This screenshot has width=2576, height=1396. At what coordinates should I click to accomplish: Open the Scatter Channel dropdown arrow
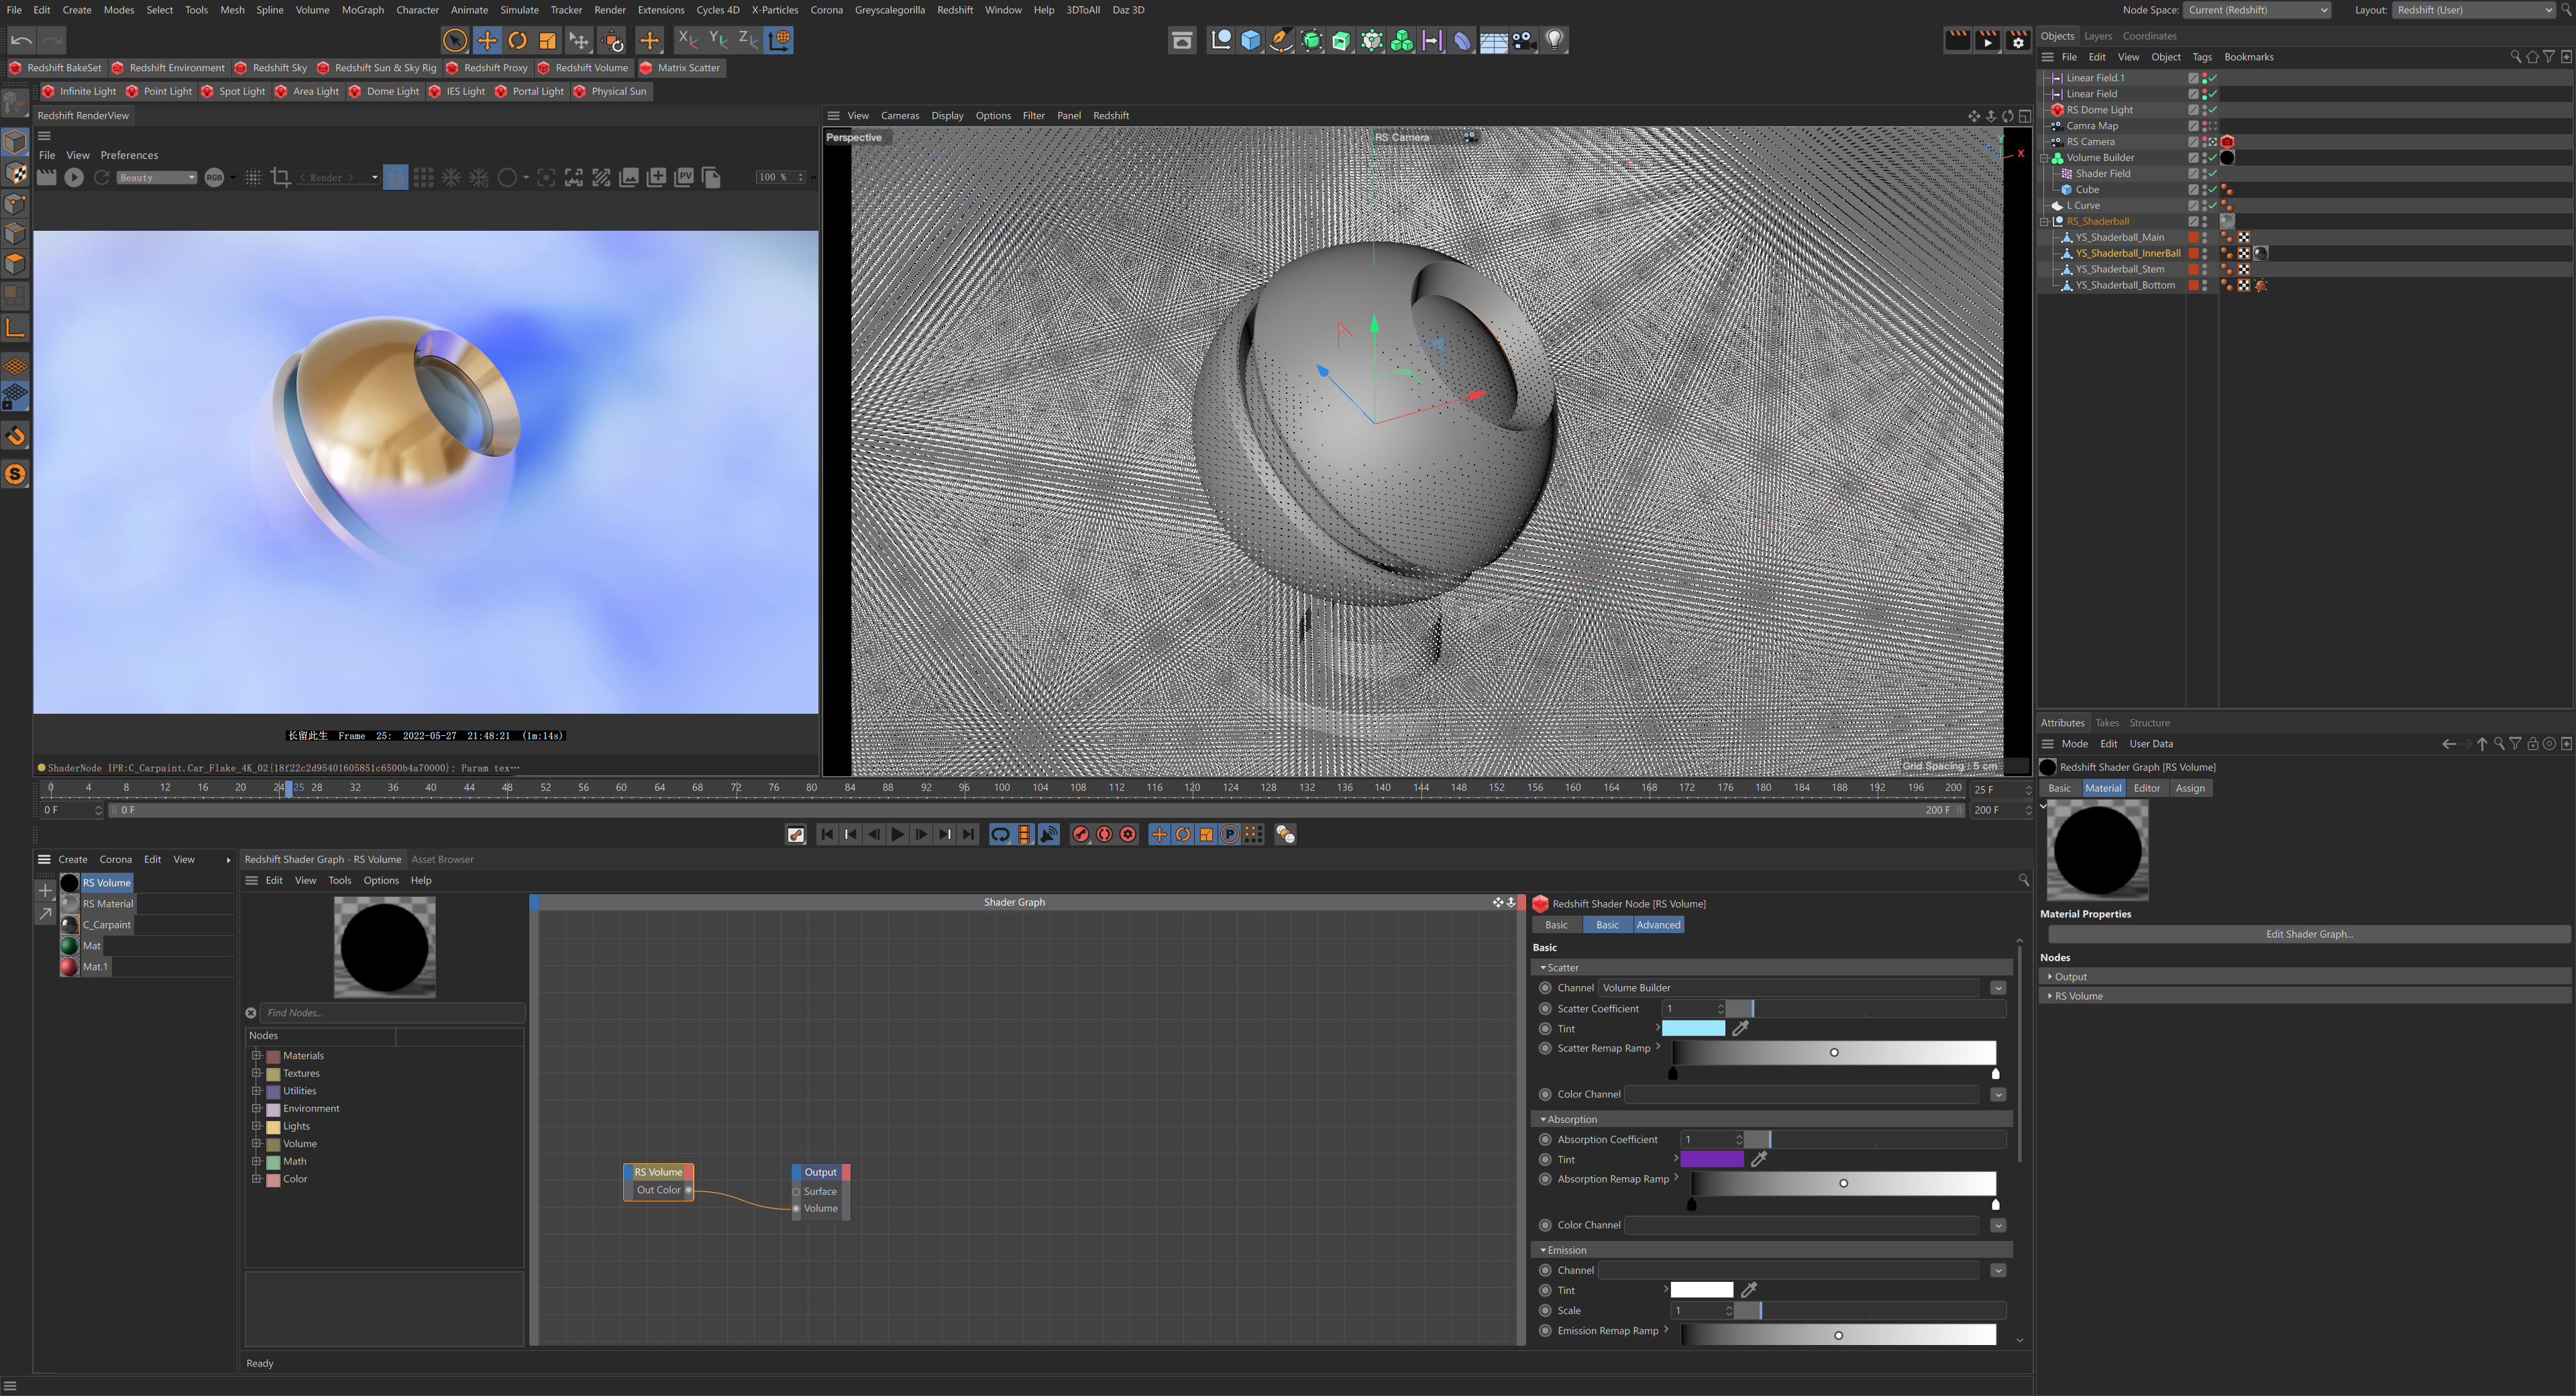[1997, 988]
